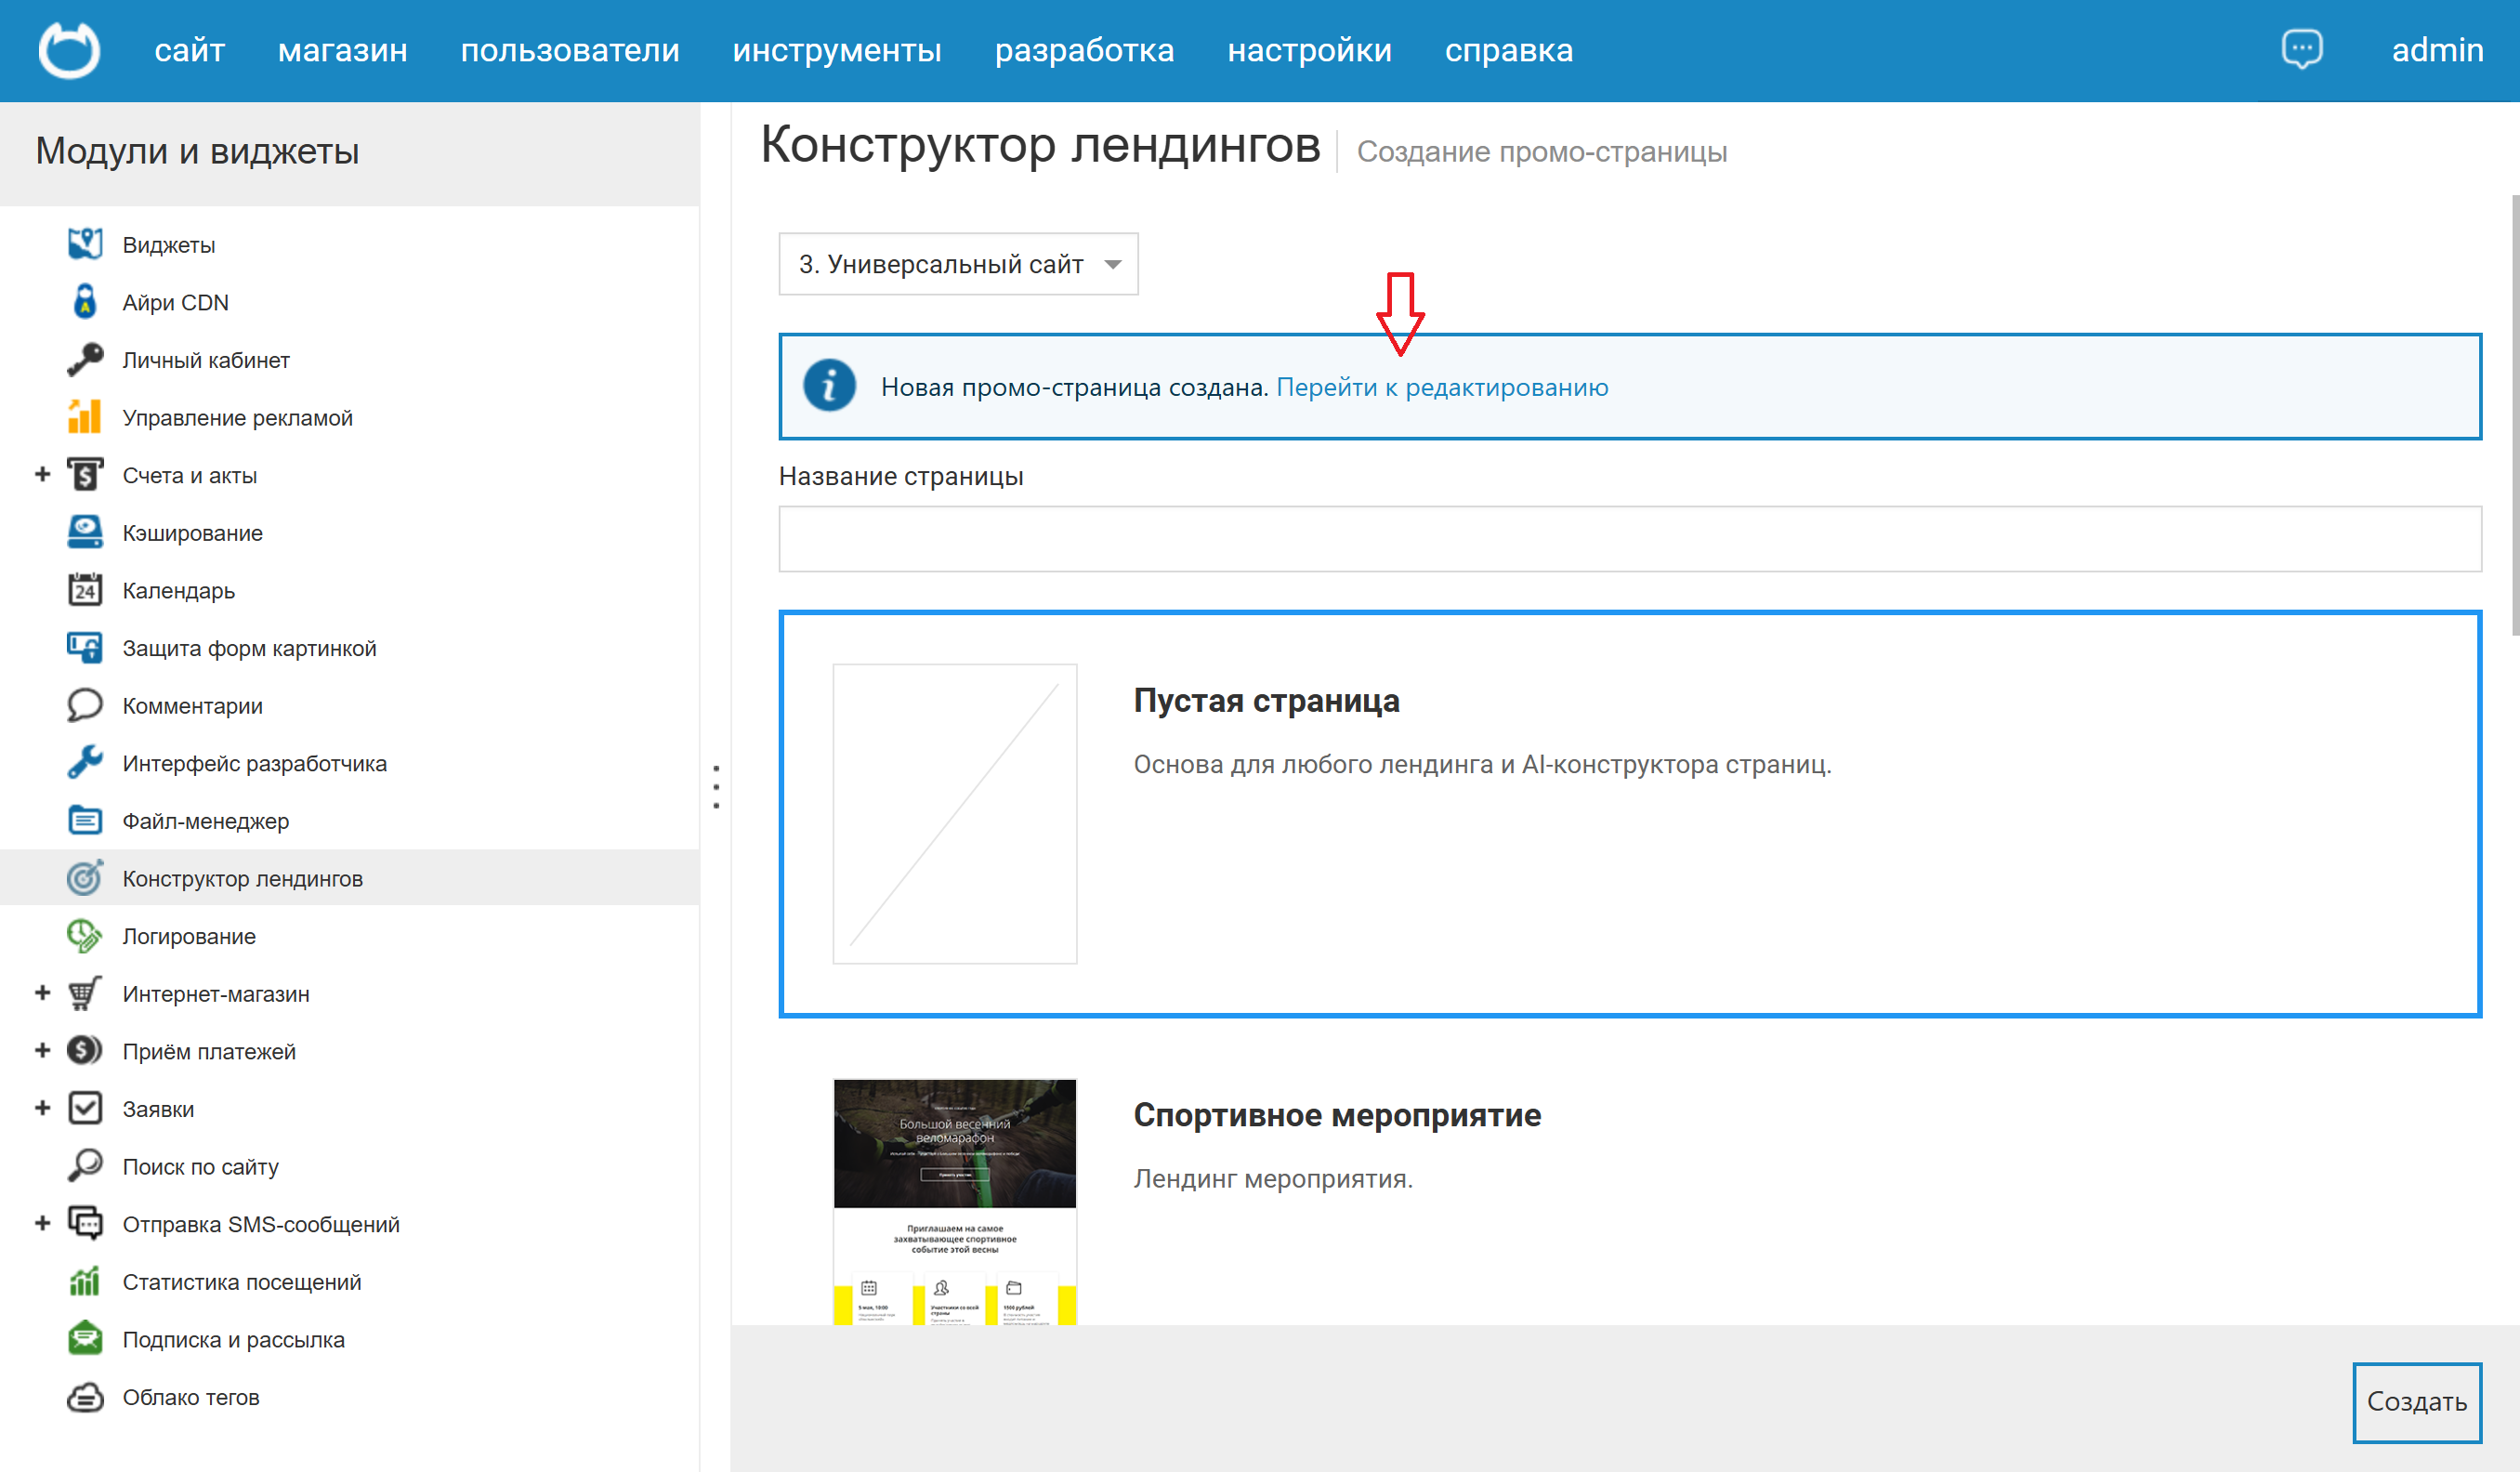Expand the Приём платежей tree node
The width and height of the screenshot is (2520, 1472).
(42, 1051)
